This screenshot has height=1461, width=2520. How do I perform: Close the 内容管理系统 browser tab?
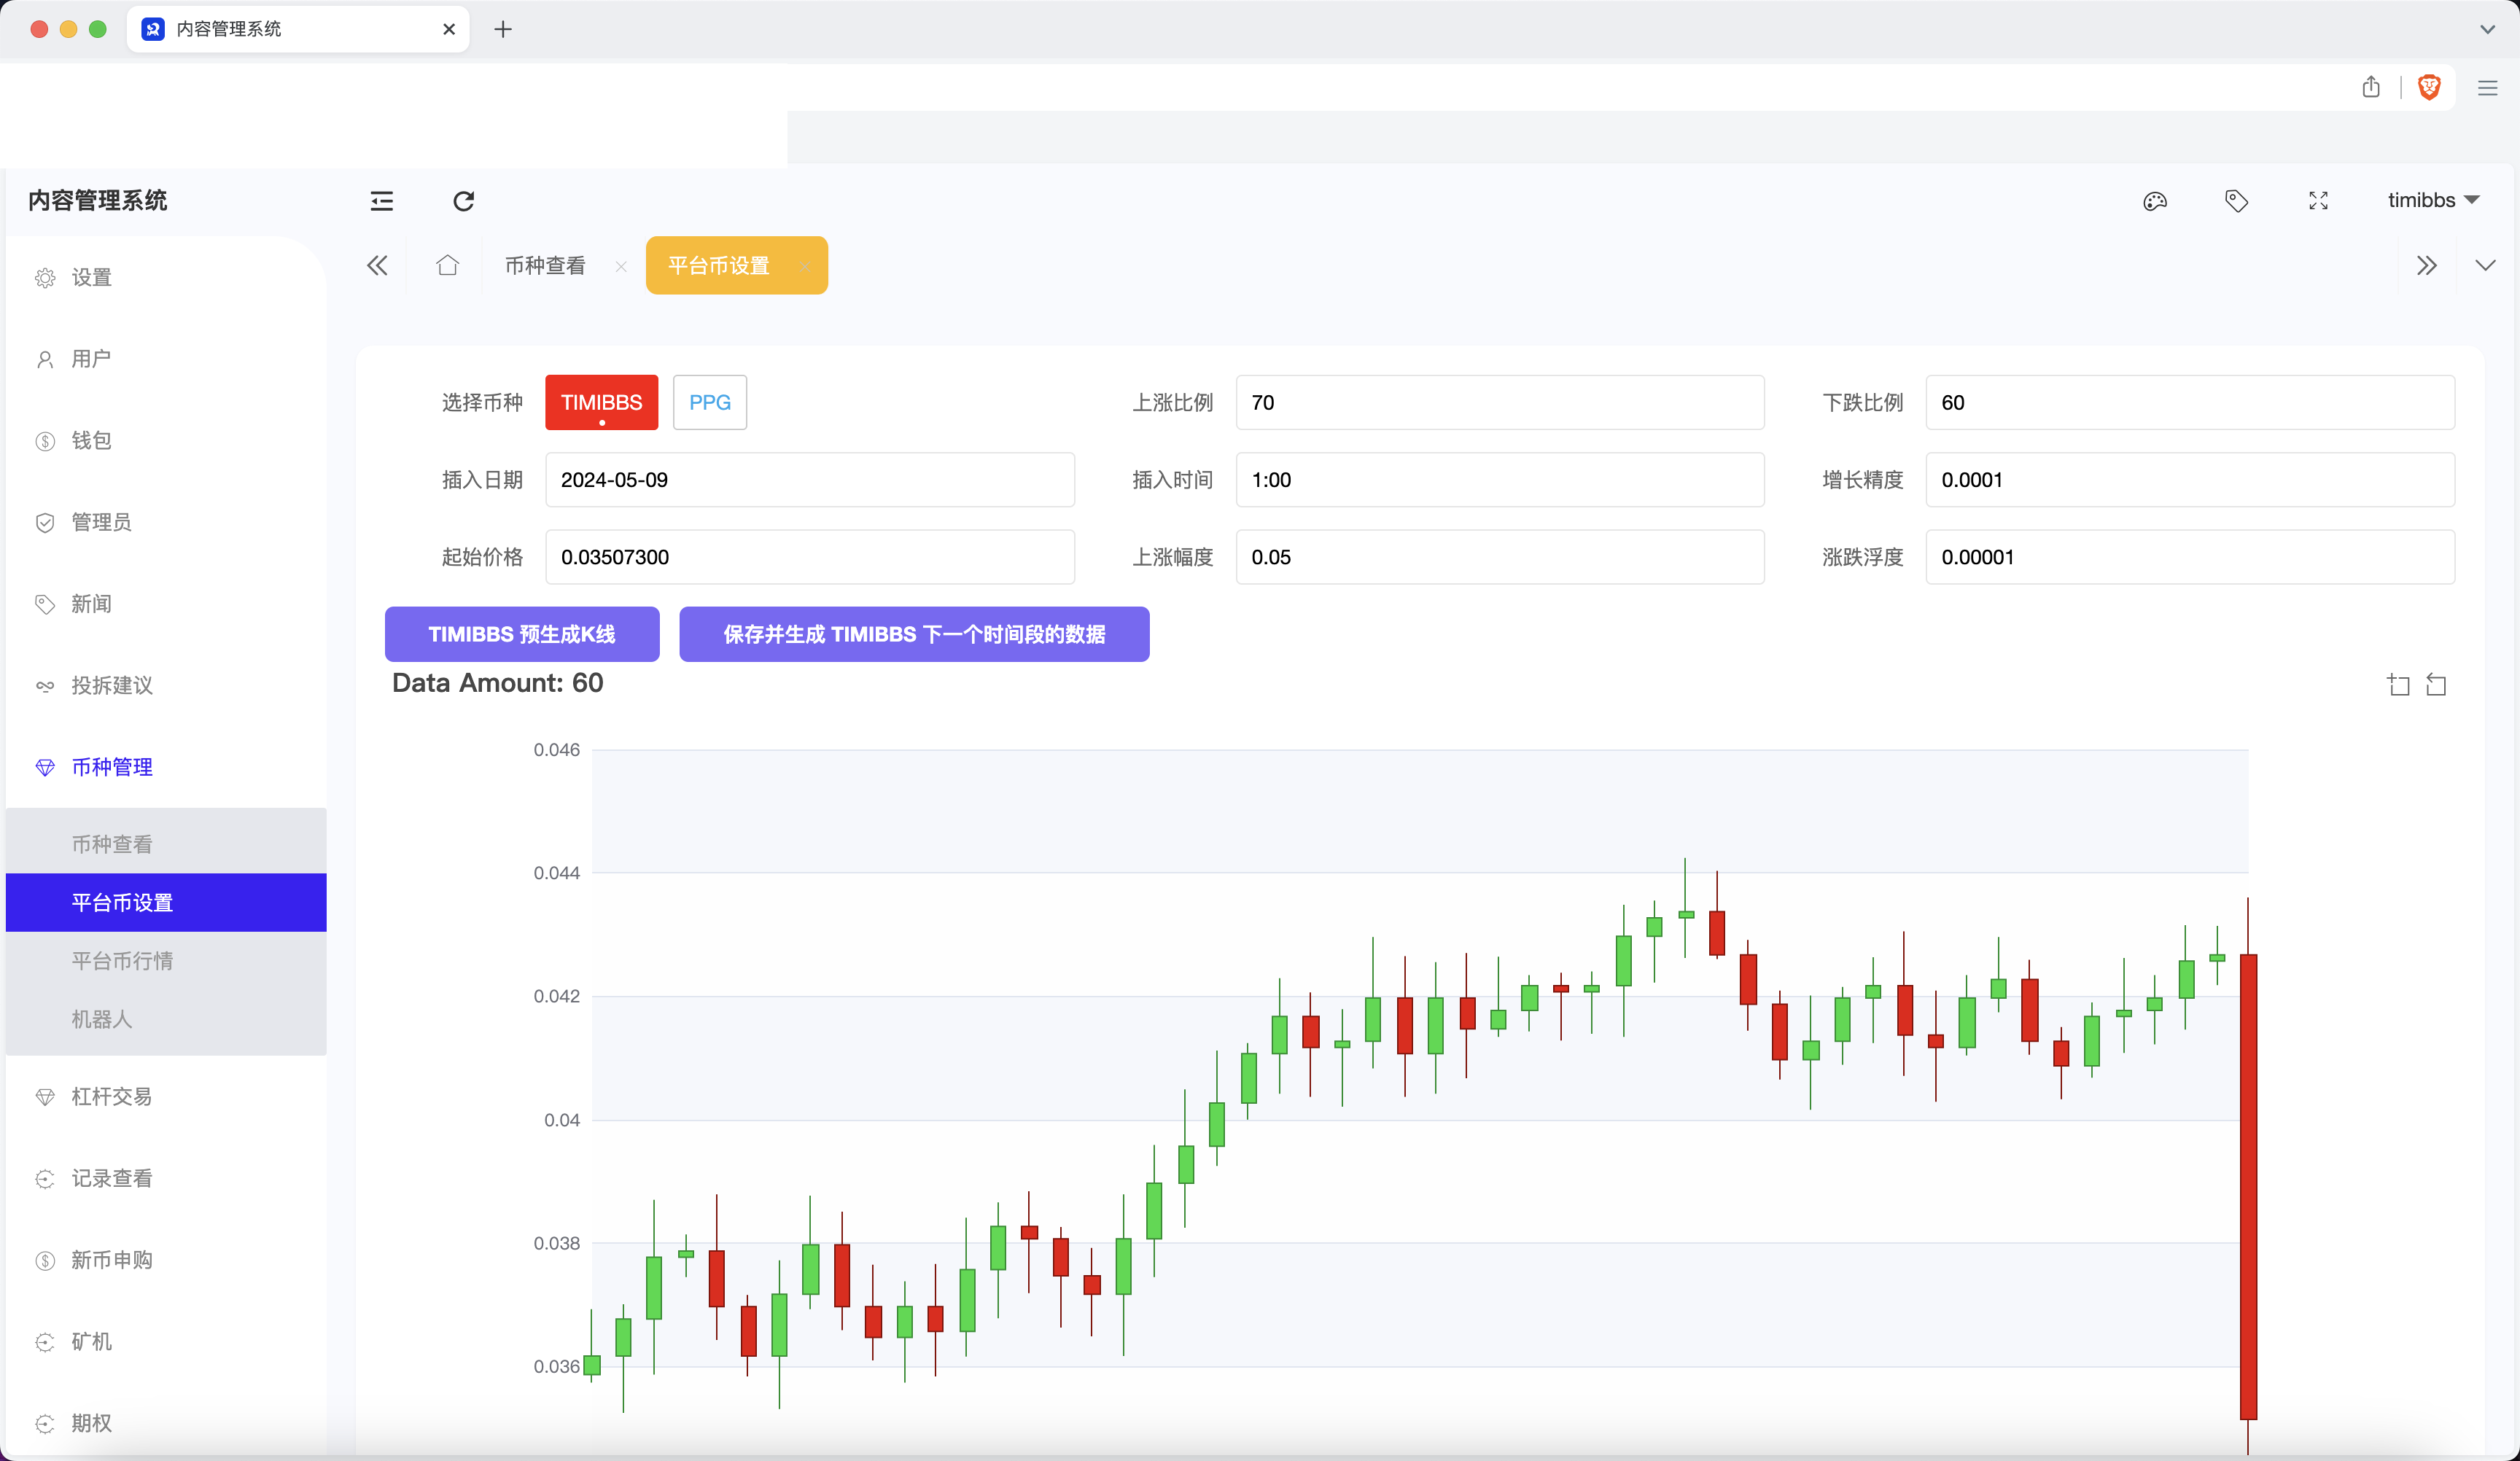pos(449,29)
